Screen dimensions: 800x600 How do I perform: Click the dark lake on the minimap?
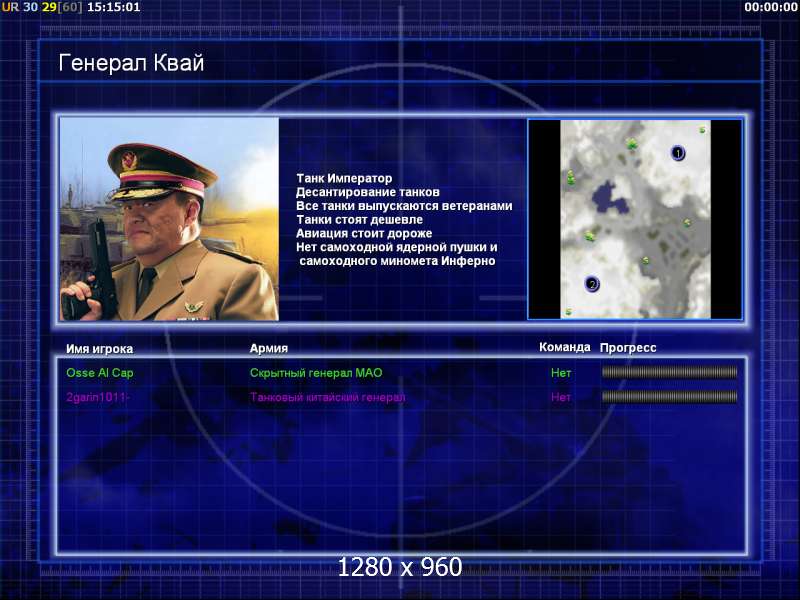coord(609,197)
